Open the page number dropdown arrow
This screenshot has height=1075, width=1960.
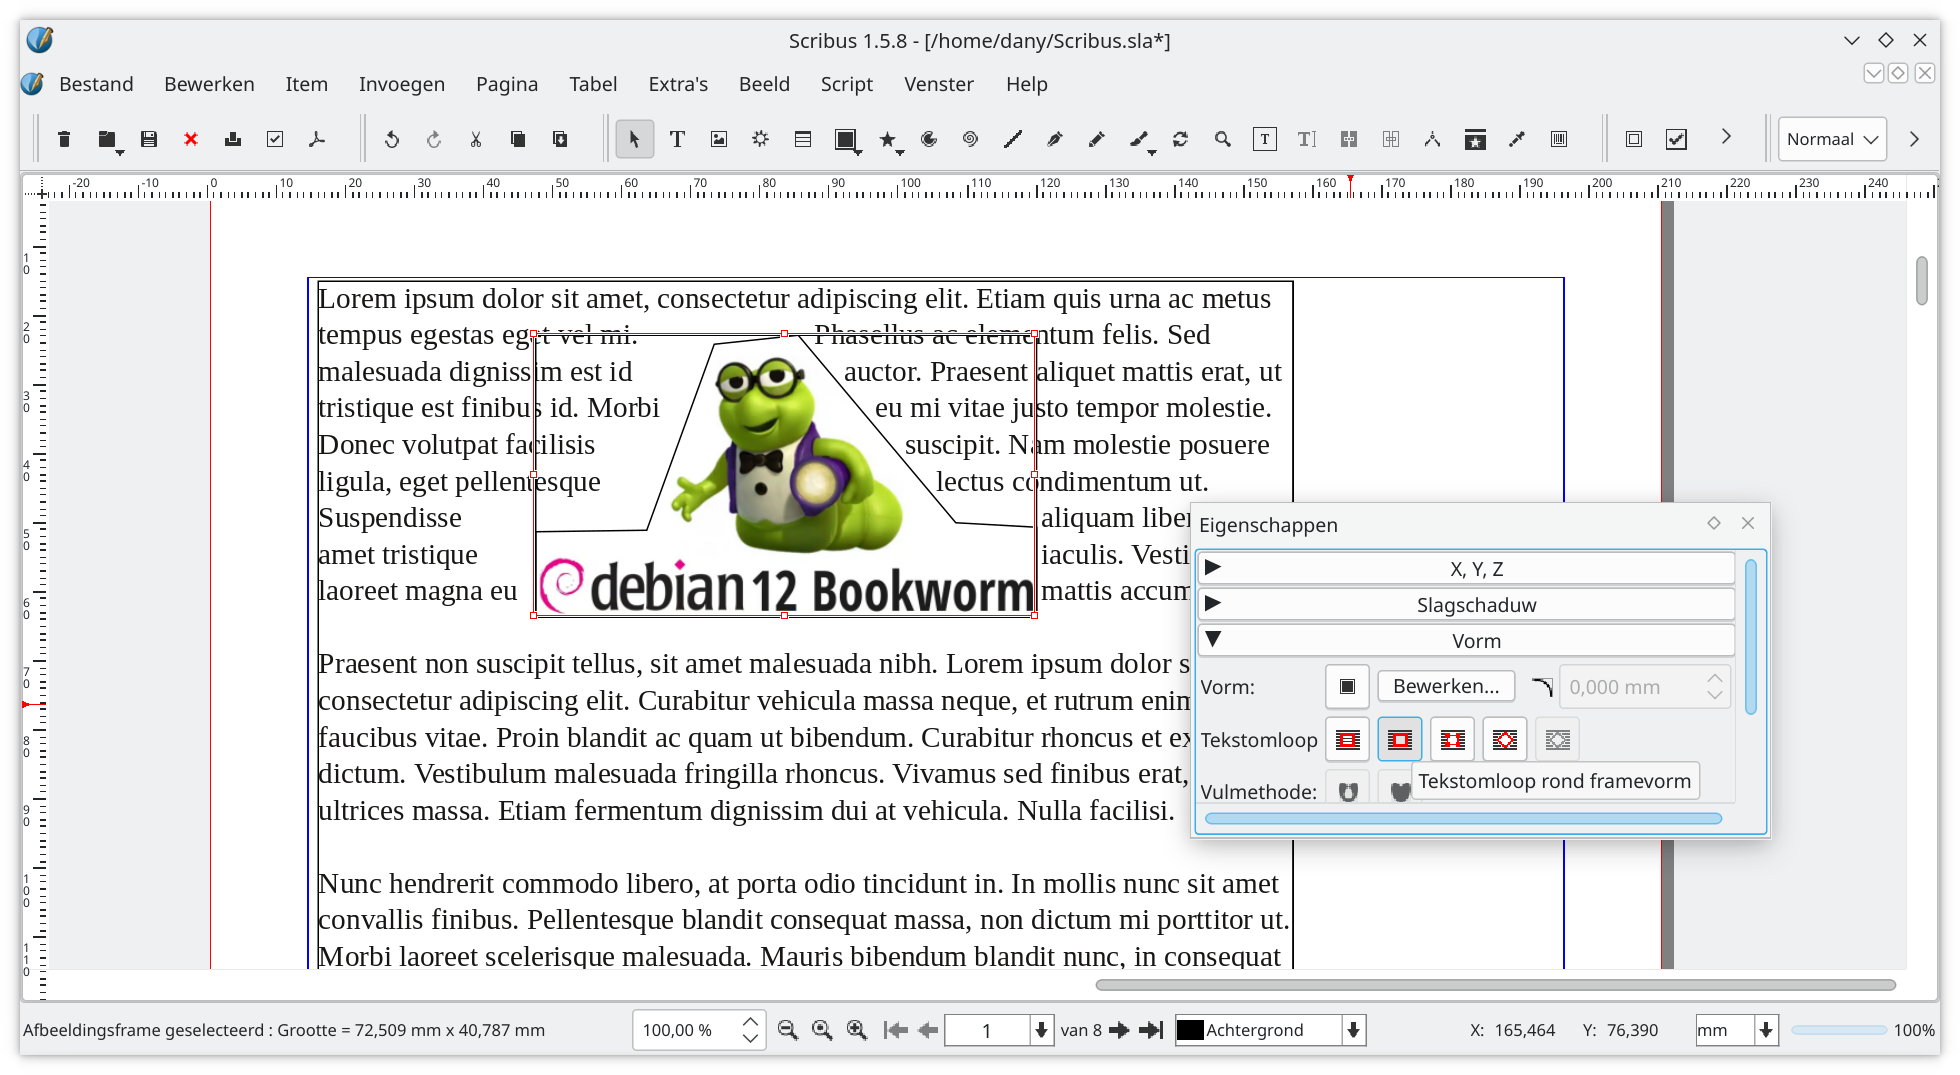point(1041,1030)
